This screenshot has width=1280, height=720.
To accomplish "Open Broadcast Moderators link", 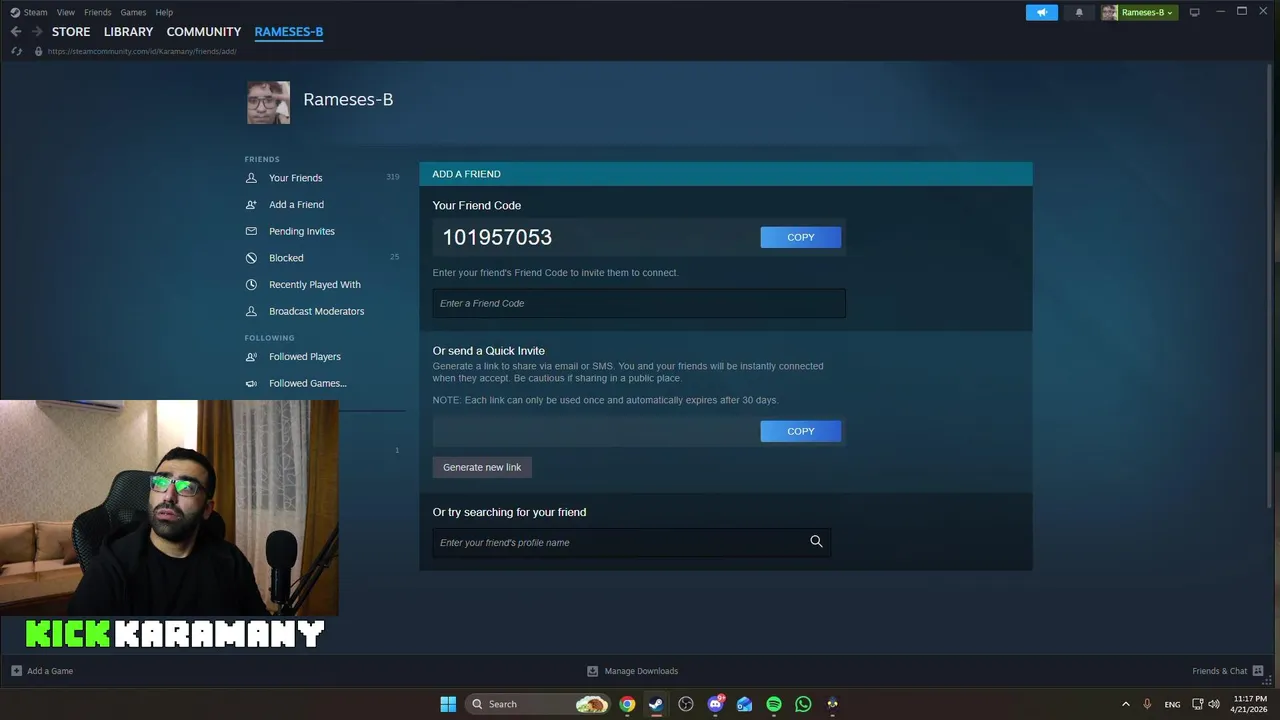I will coord(317,311).
